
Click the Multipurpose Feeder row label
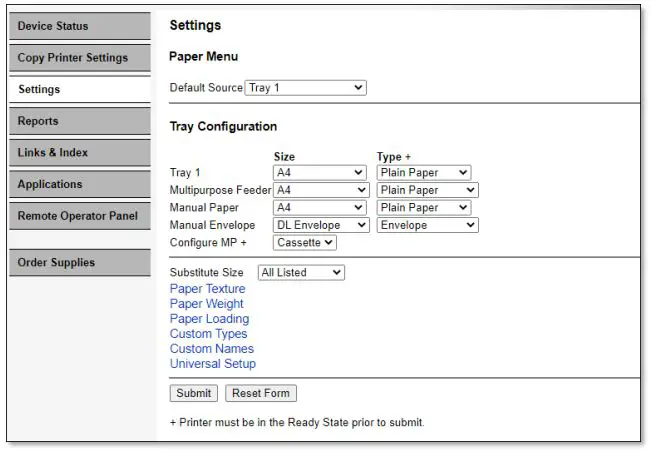pos(220,190)
